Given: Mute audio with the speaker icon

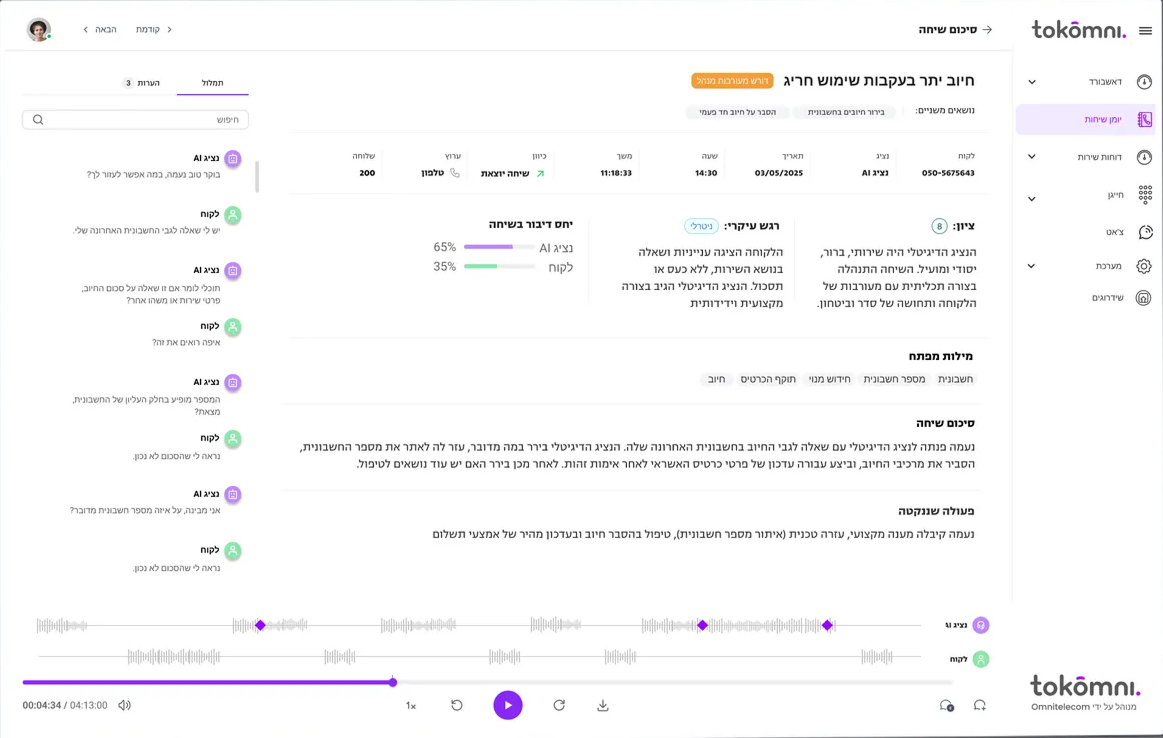Looking at the screenshot, I should pyautogui.click(x=125, y=706).
